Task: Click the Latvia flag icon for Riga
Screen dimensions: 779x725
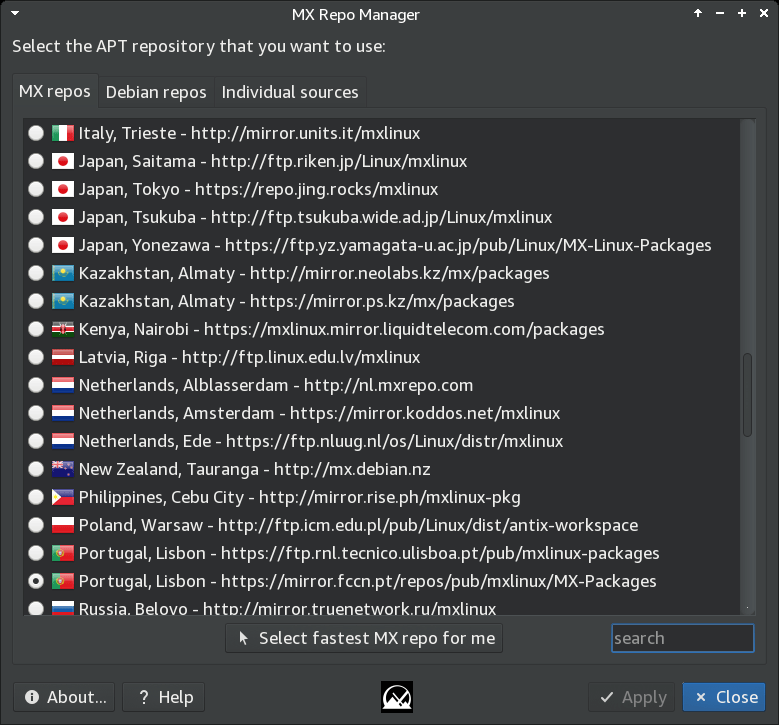Action: 62,357
